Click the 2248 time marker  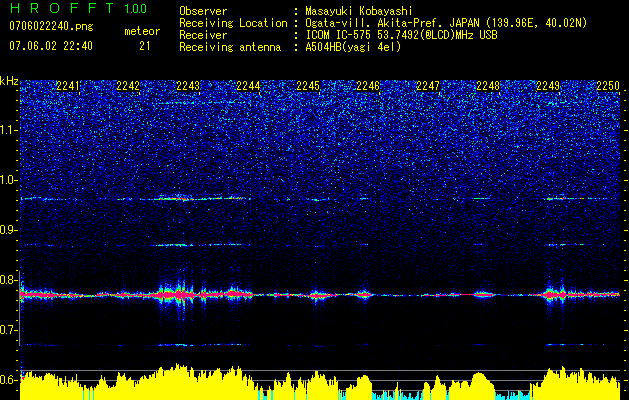[489, 86]
